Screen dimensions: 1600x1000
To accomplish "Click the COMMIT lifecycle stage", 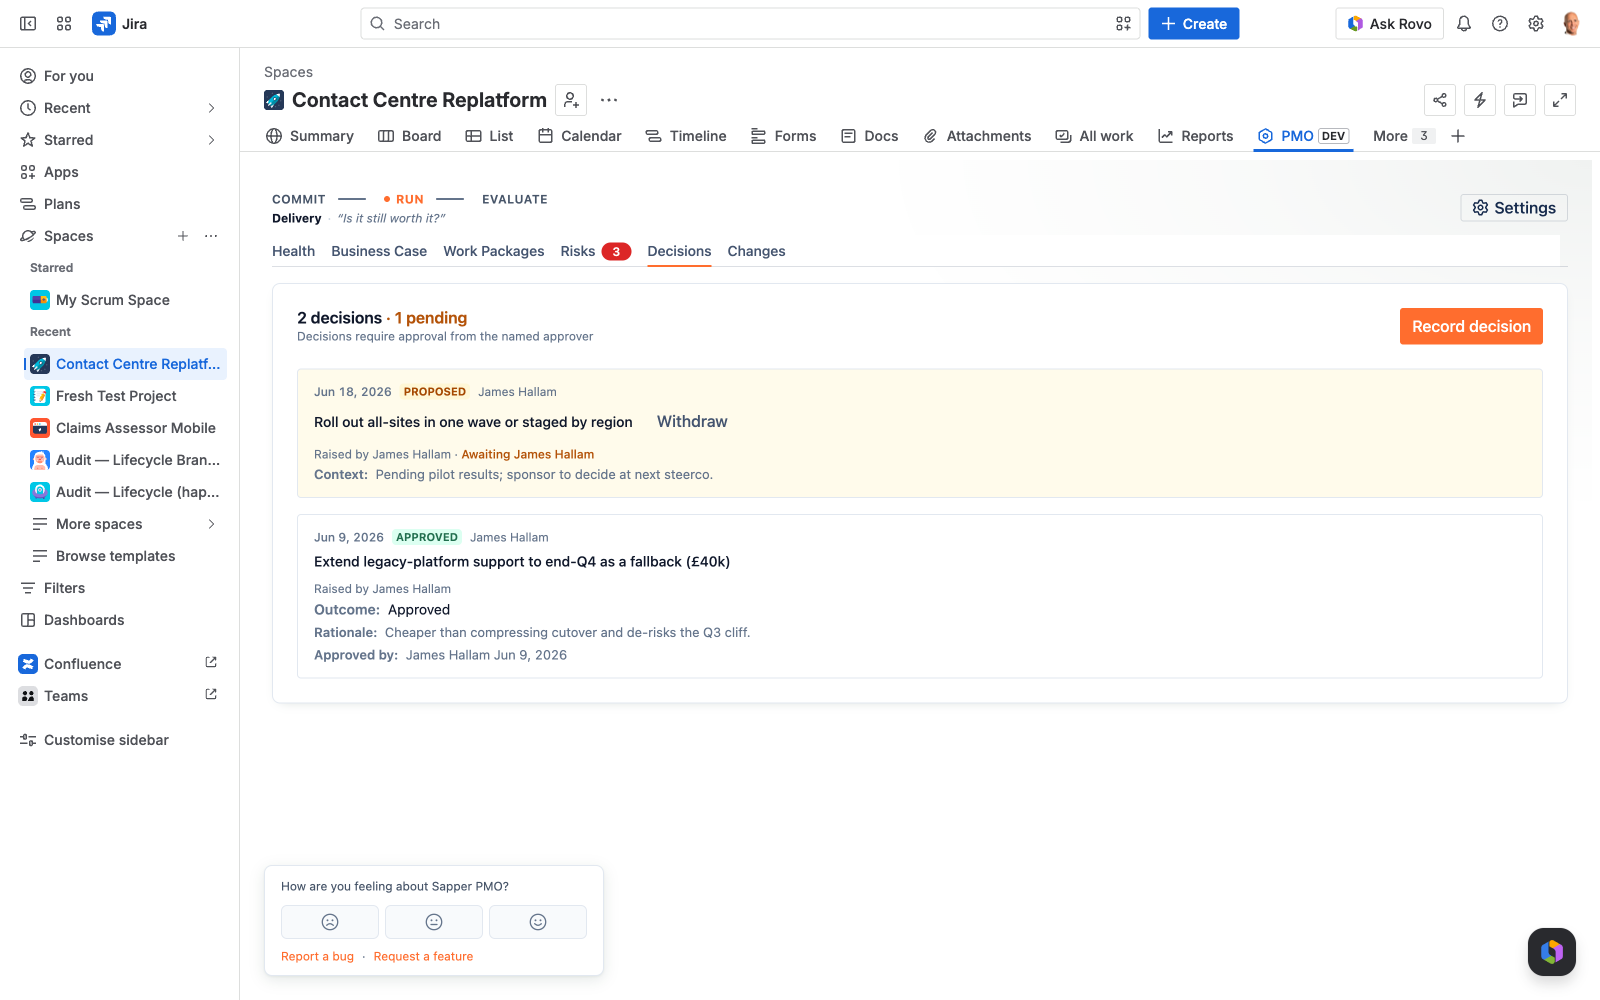I will (x=299, y=199).
